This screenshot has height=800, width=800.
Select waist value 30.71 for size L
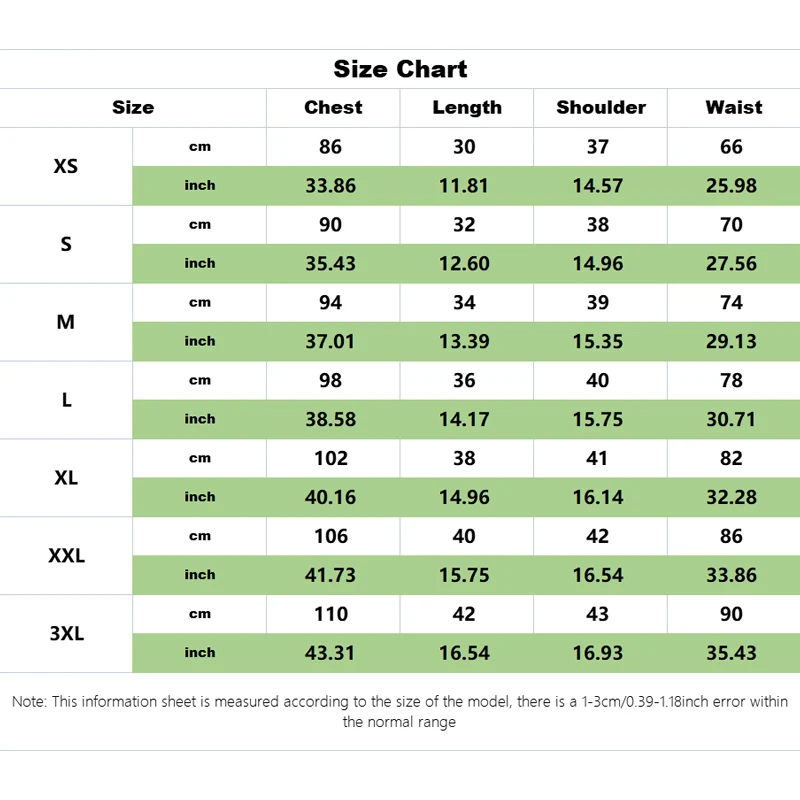coord(731,419)
